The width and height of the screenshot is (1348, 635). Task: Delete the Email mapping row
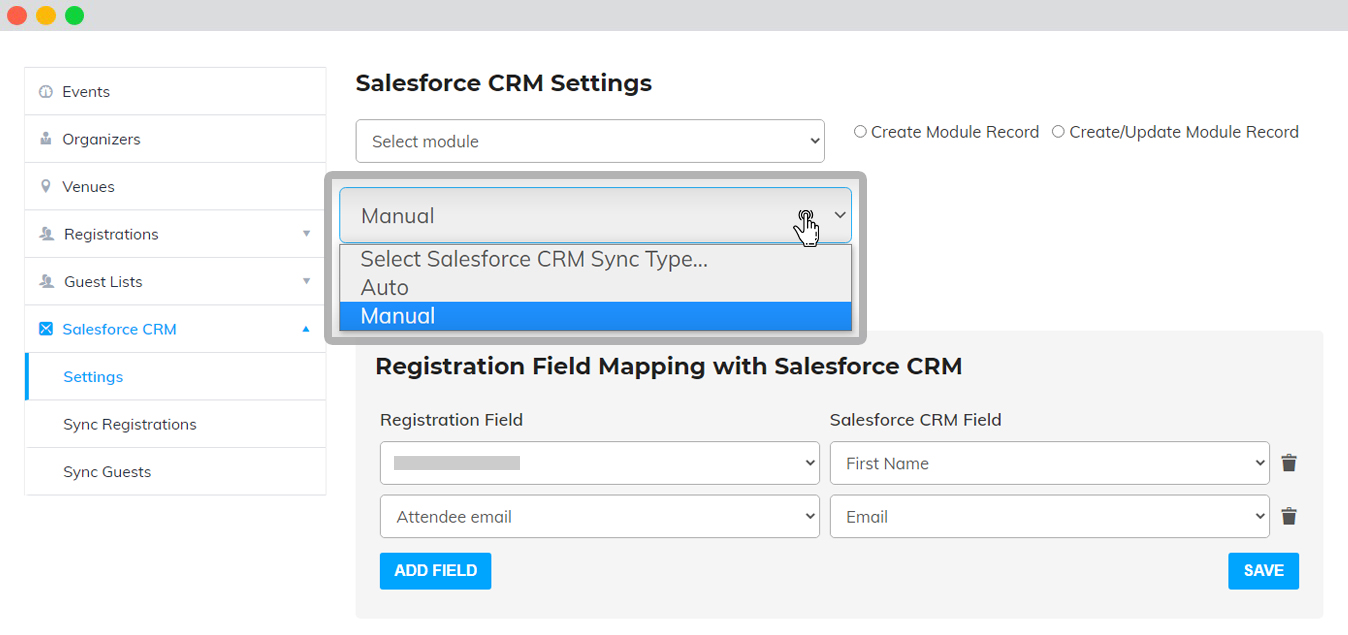(x=1289, y=517)
